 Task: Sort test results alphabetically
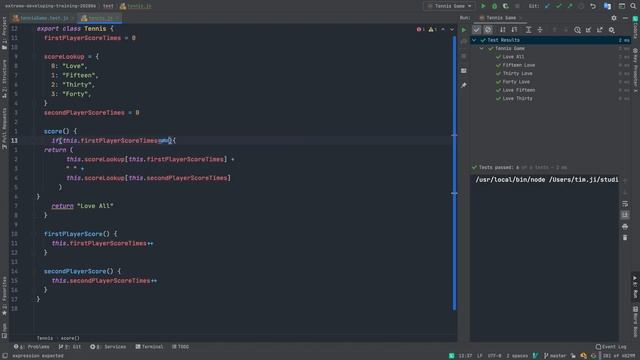tap(503, 30)
